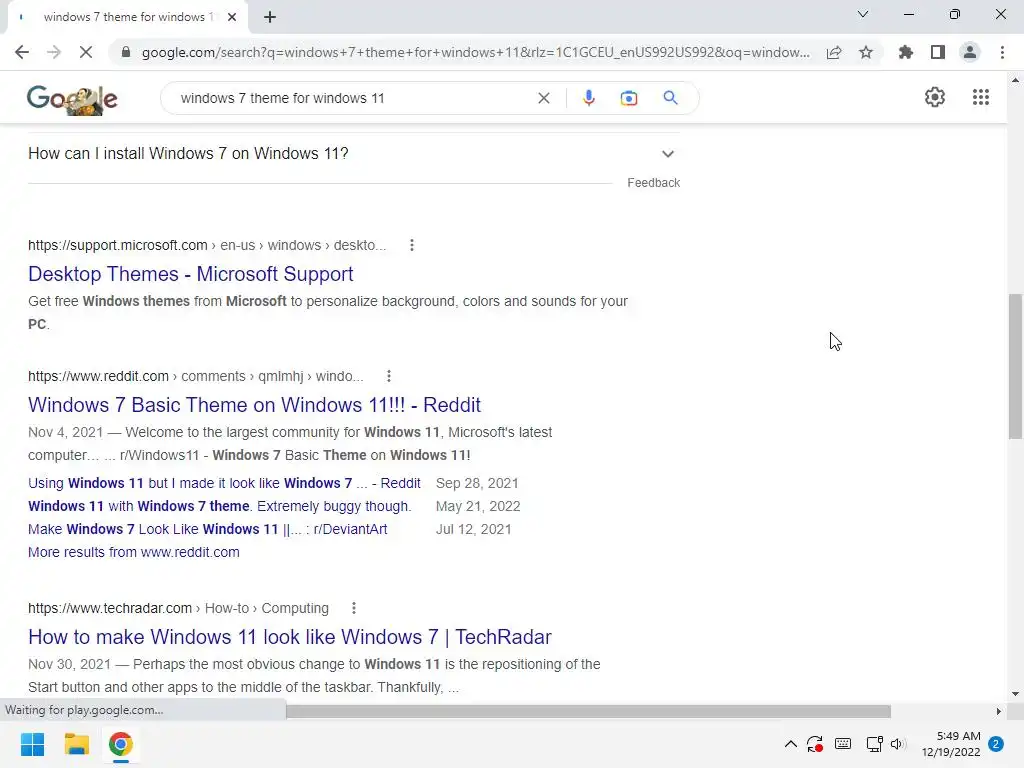Close the windows 7 theme tab
1024x768 pixels.
pyautogui.click(x=232, y=17)
